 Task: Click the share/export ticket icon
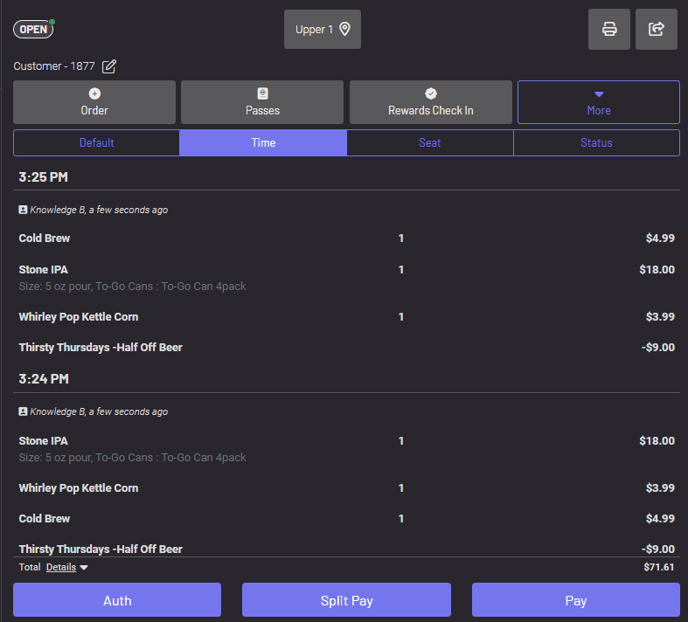click(x=656, y=29)
